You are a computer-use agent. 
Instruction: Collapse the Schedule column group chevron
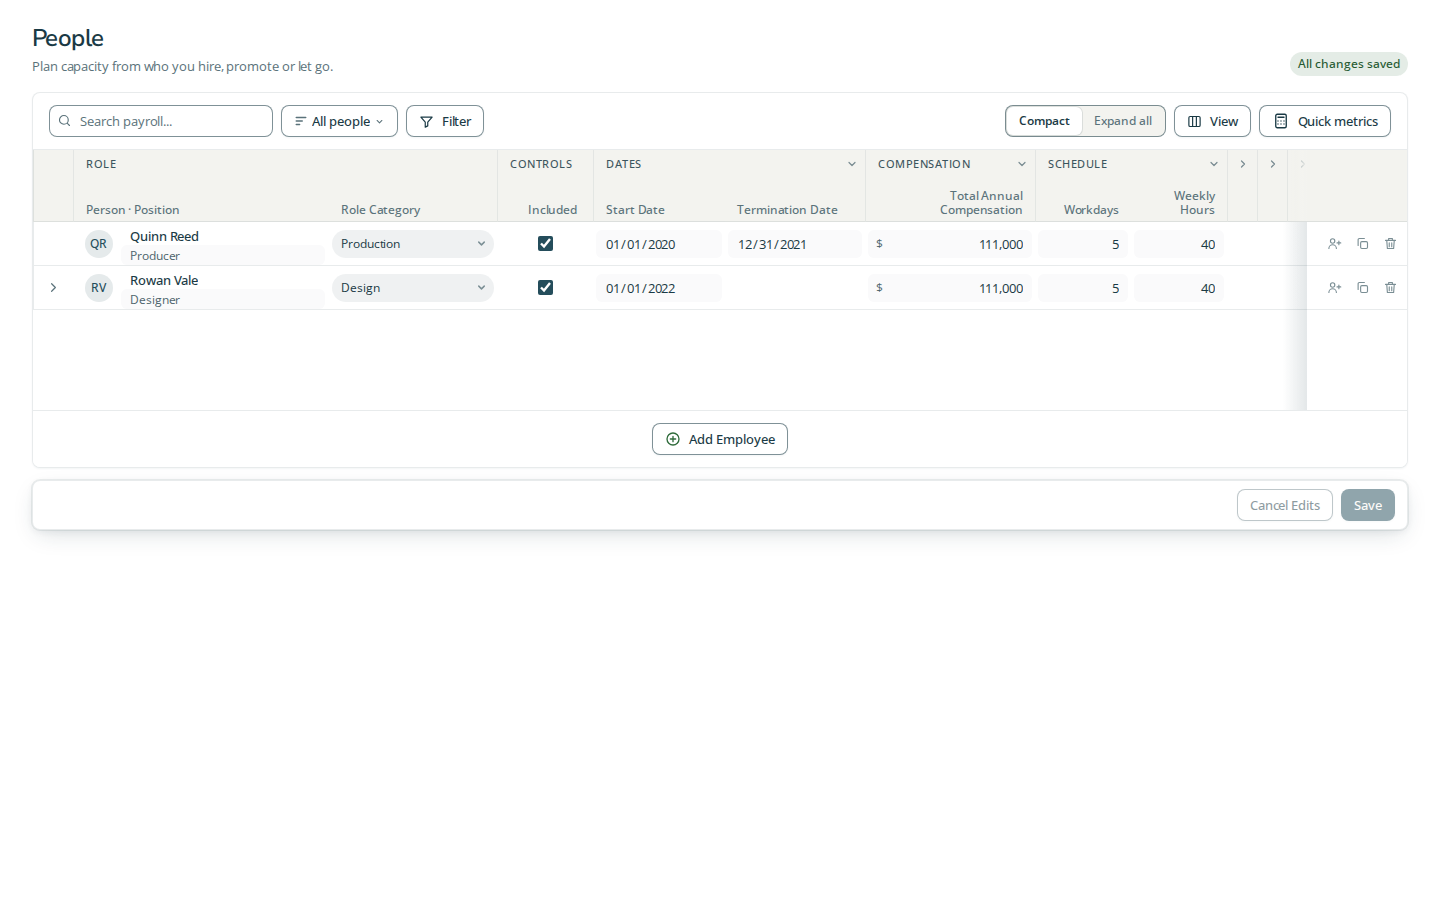coord(1214,164)
